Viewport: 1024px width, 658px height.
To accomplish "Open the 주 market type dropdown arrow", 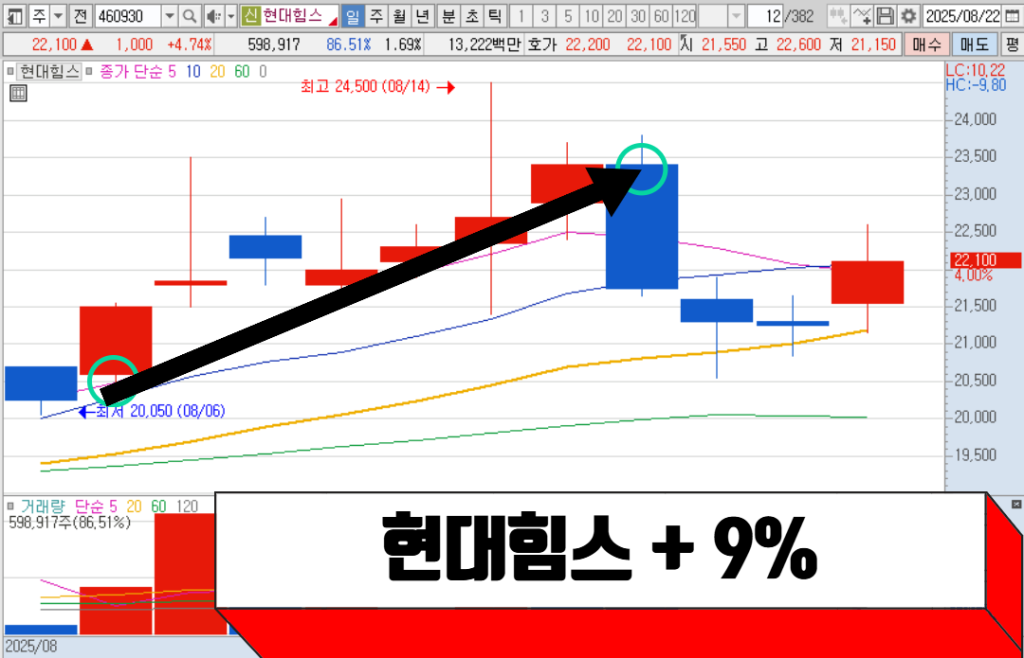I will 58,16.
